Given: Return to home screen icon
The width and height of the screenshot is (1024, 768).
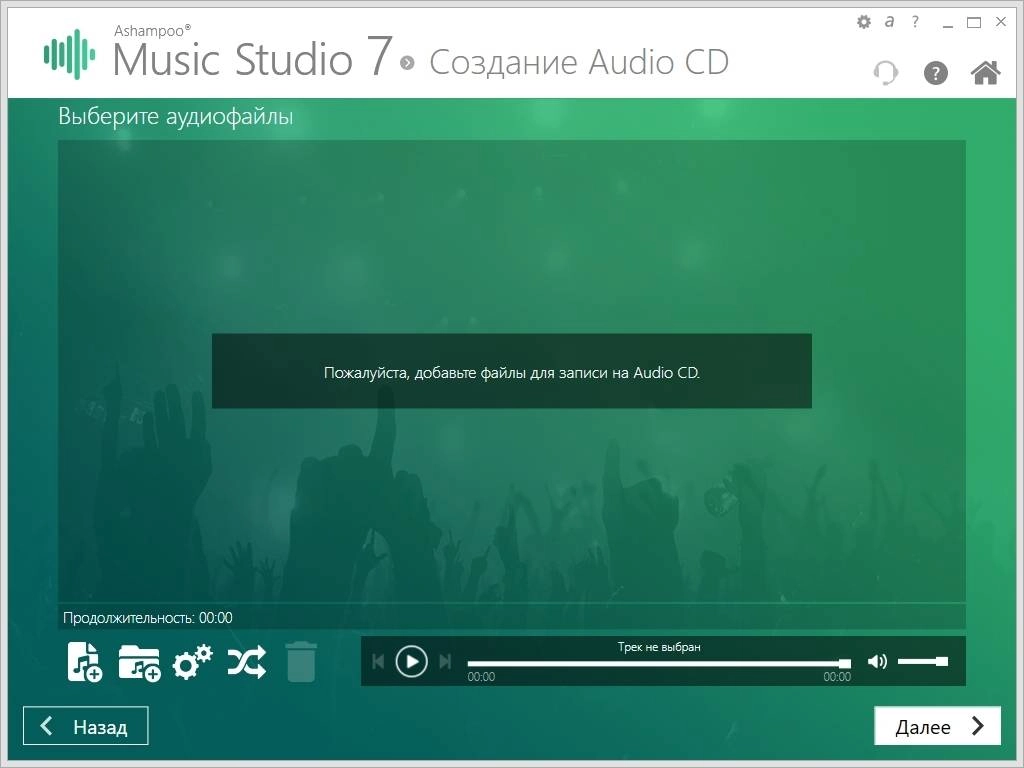Looking at the screenshot, I should [985, 72].
